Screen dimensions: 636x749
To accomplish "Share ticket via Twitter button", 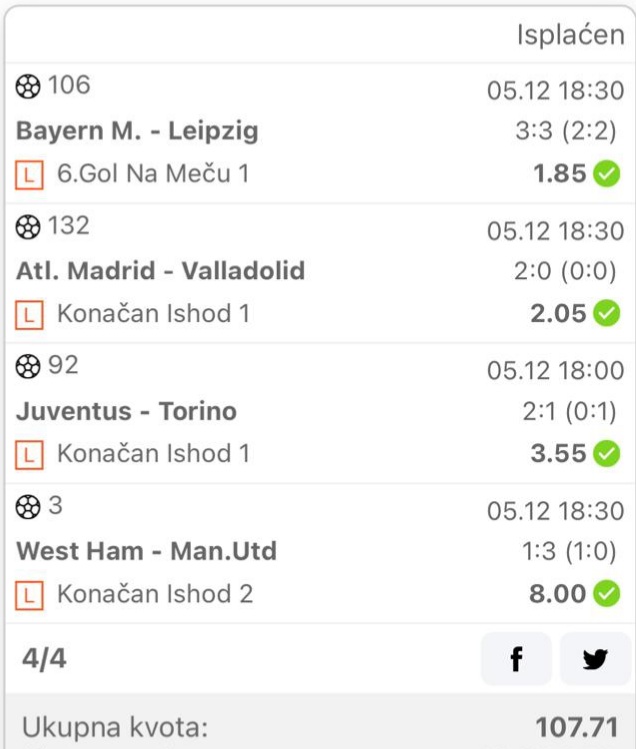I will (x=595, y=659).
